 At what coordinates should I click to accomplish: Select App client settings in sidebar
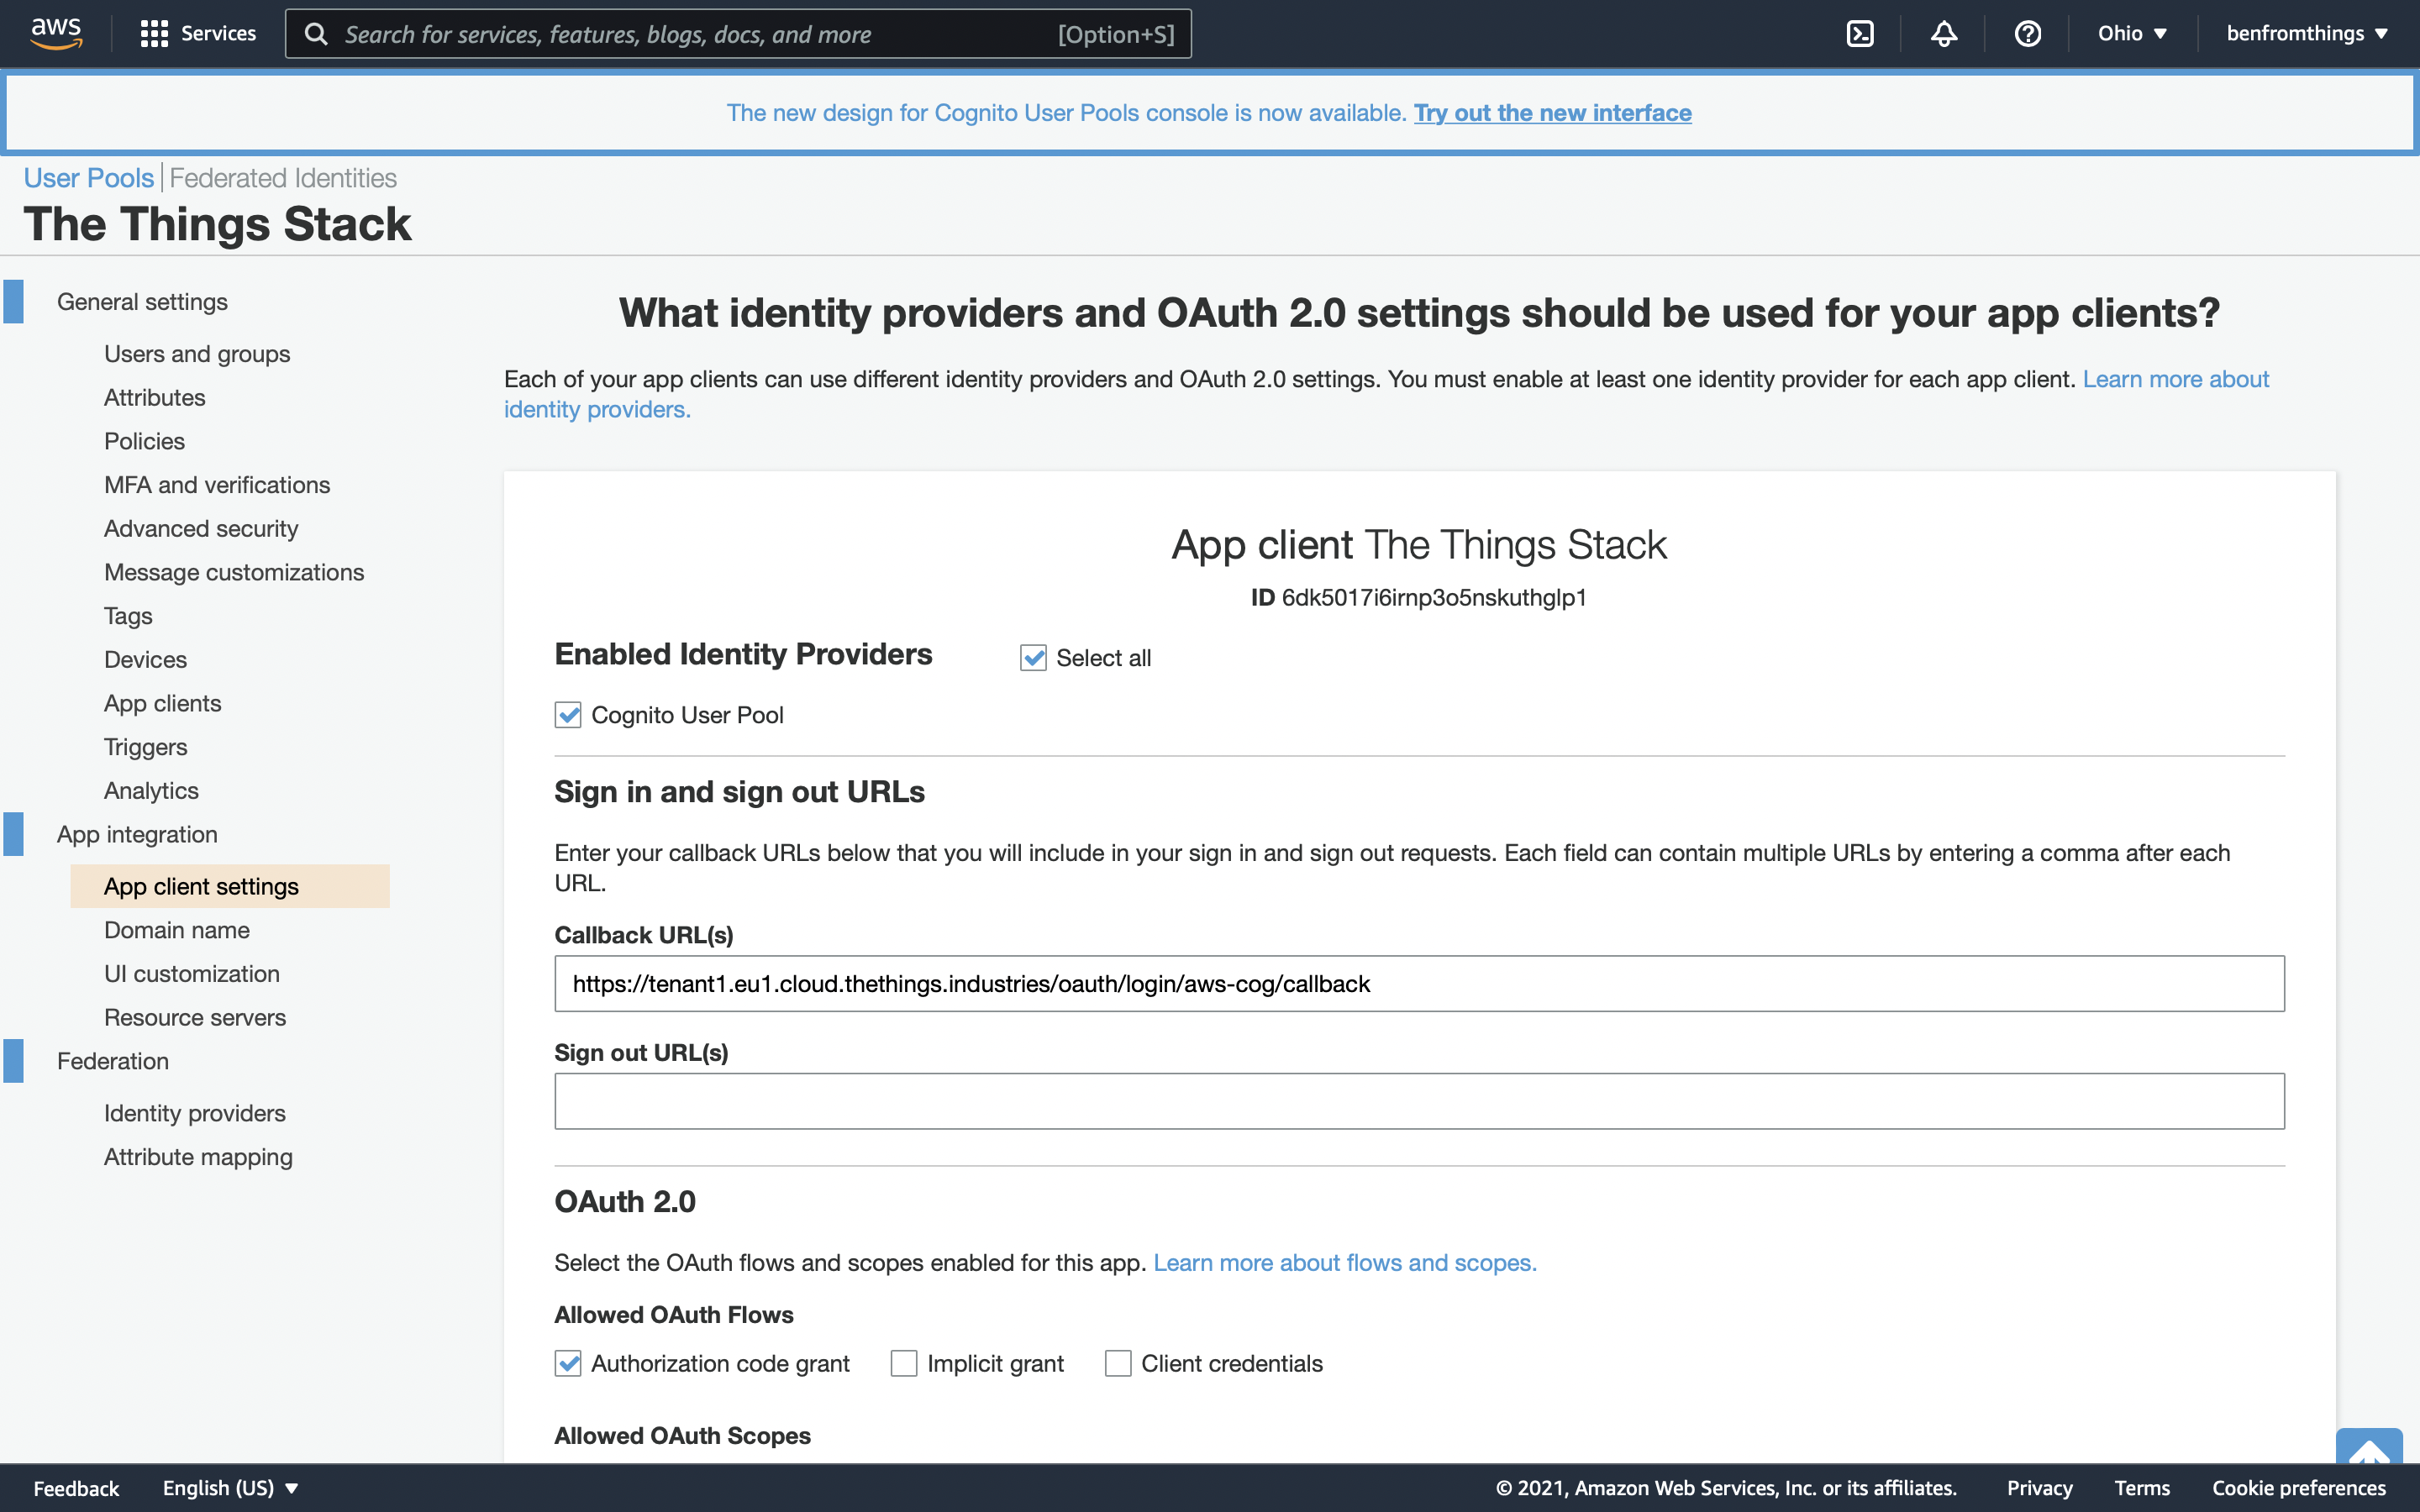(230, 886)
